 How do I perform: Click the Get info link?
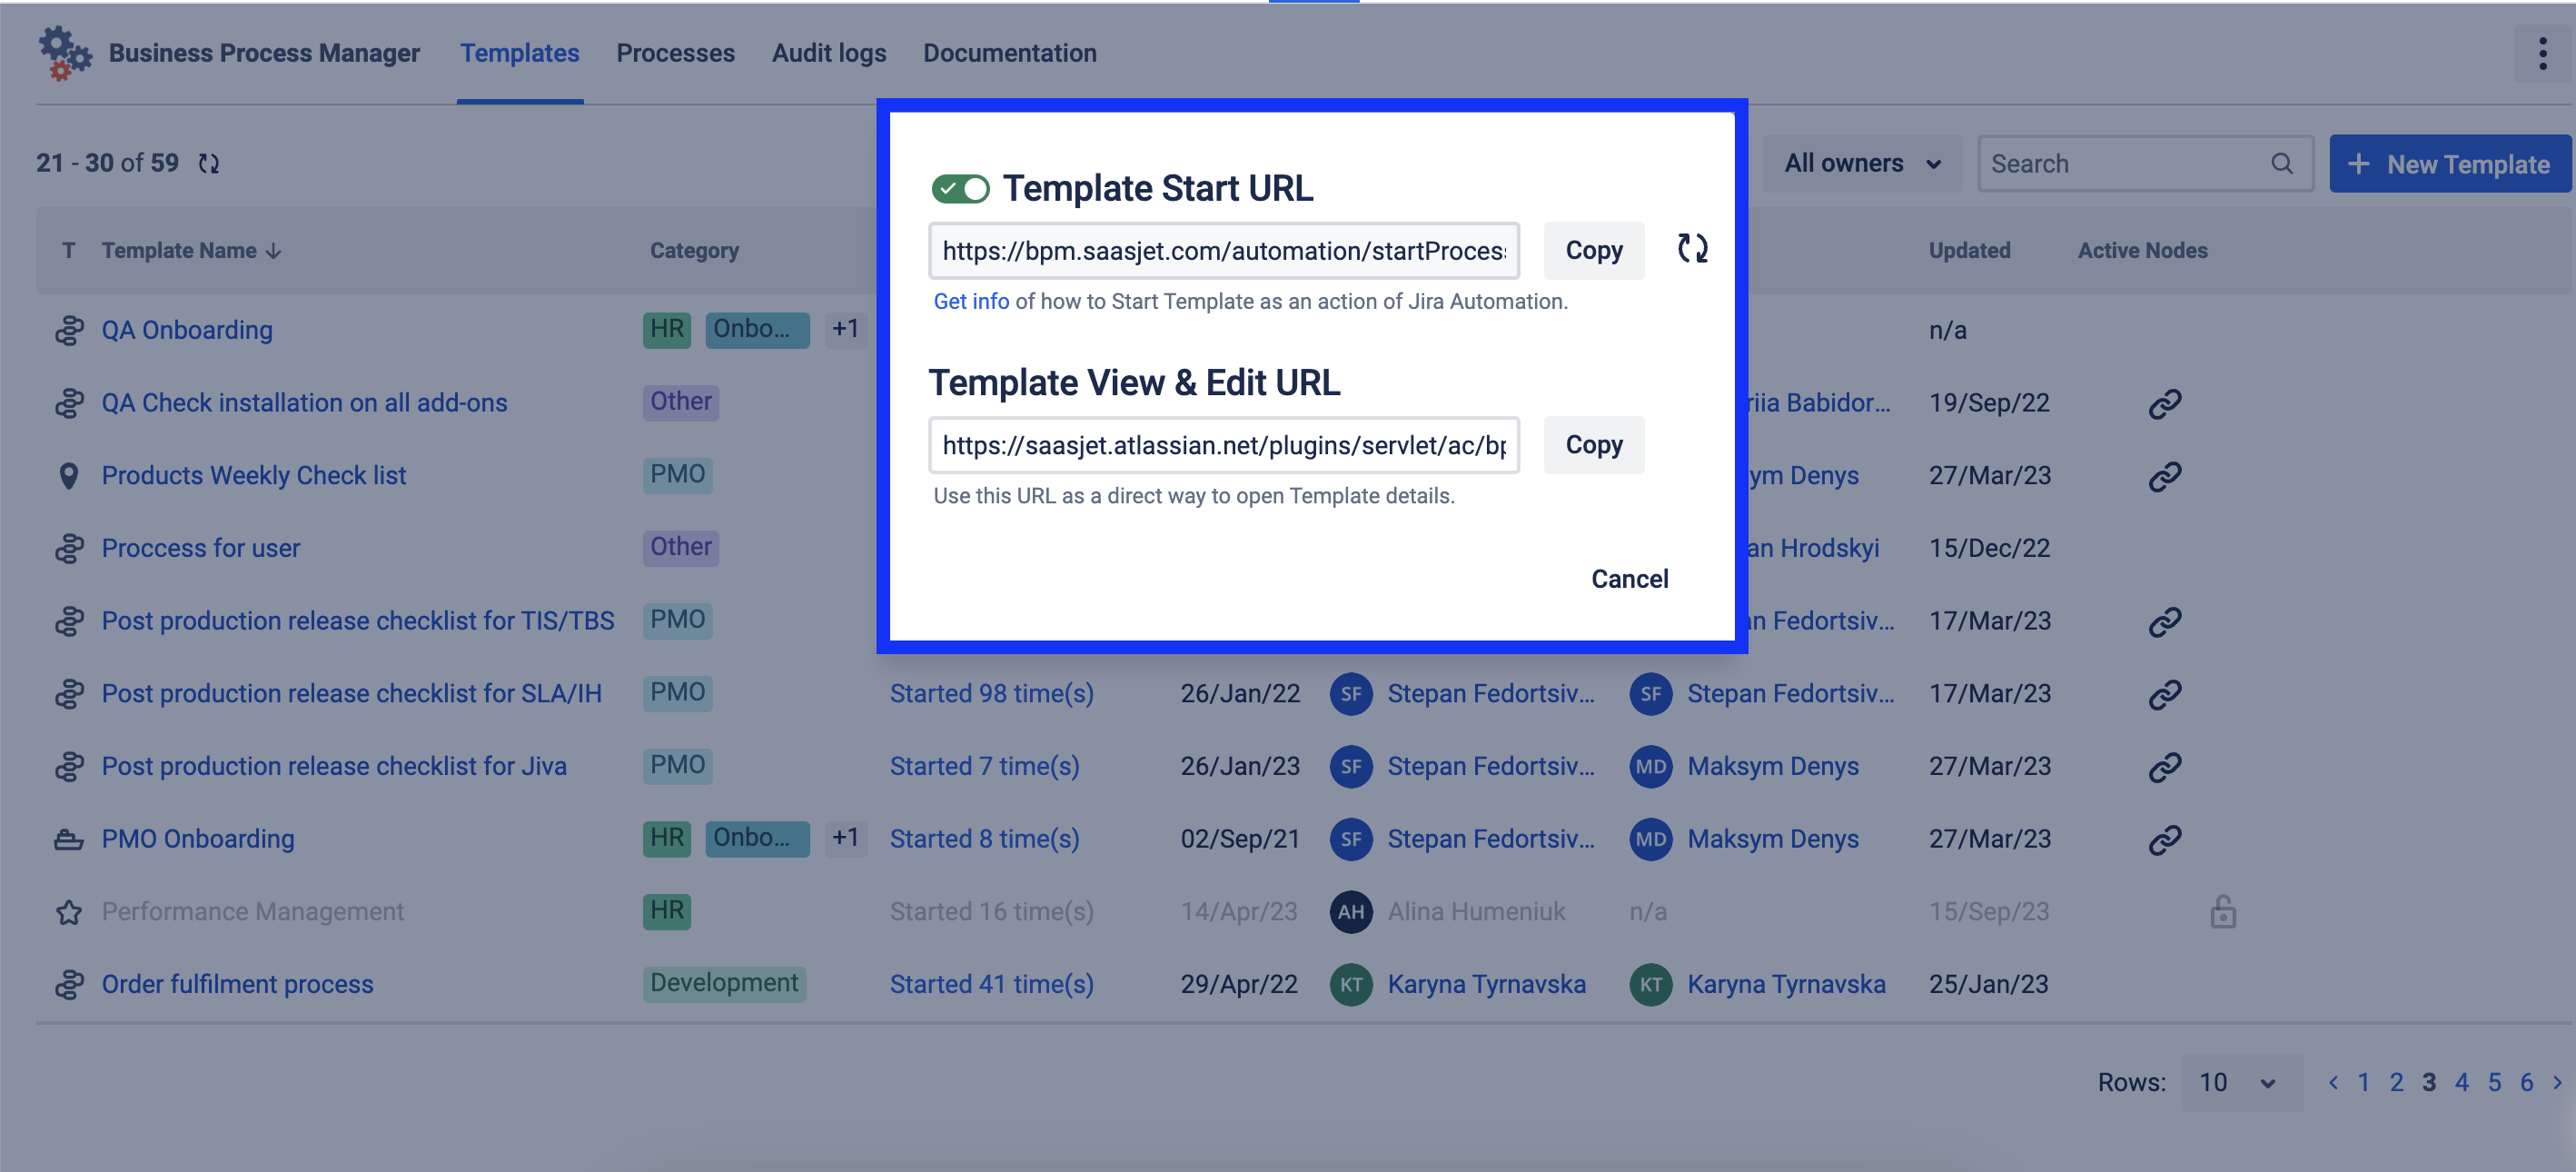pos(970,301)
